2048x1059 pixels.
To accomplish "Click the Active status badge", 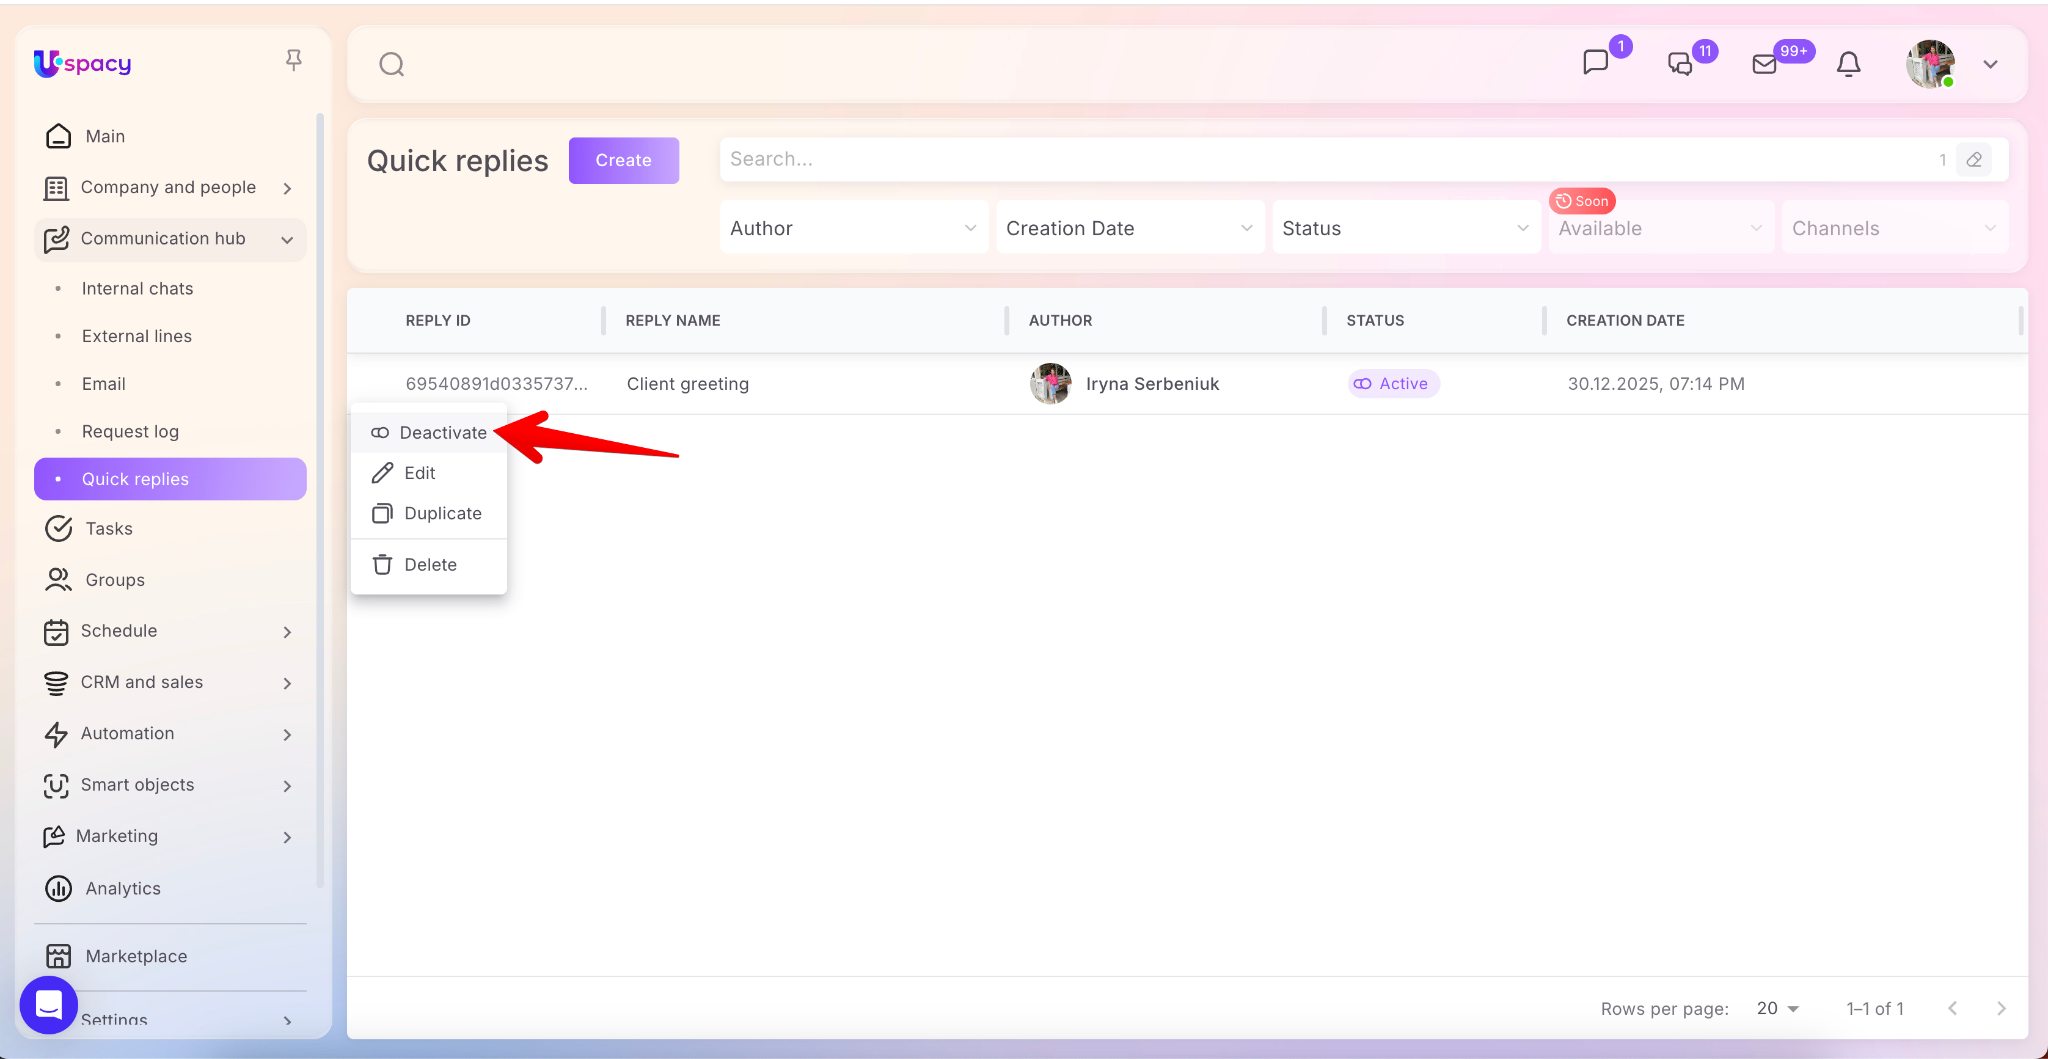I will 1393,384.
